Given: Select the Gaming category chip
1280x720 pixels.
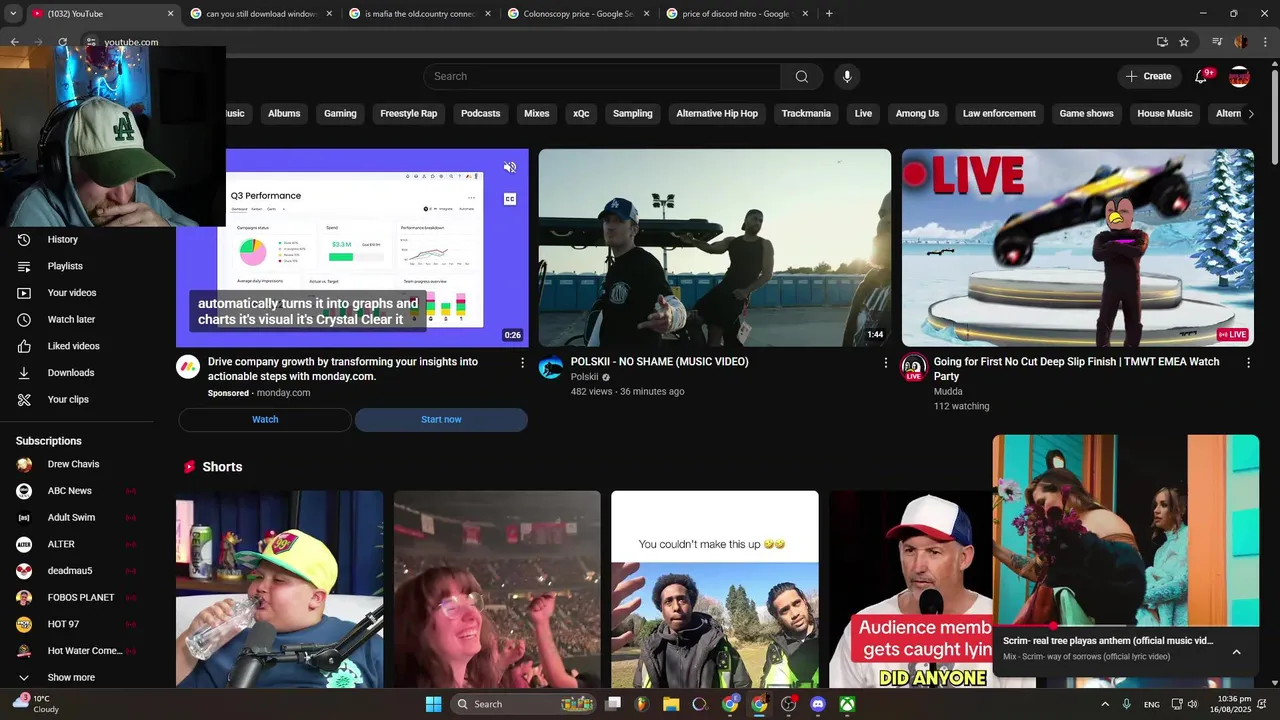Looking at the screenshot, I should (340, 114).
